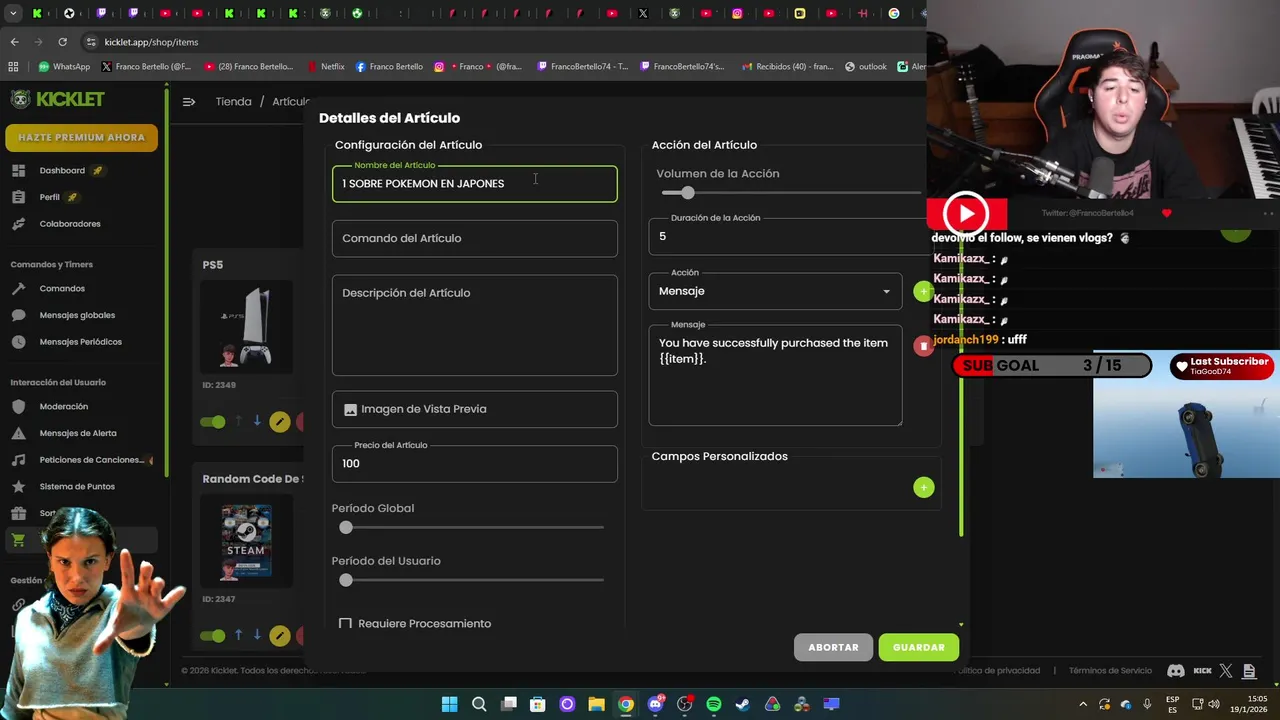The width and height of the screenshot is (1280, 720).
Task: Click Tienda in the breadcrumb
Action: (x=233, y=101)
